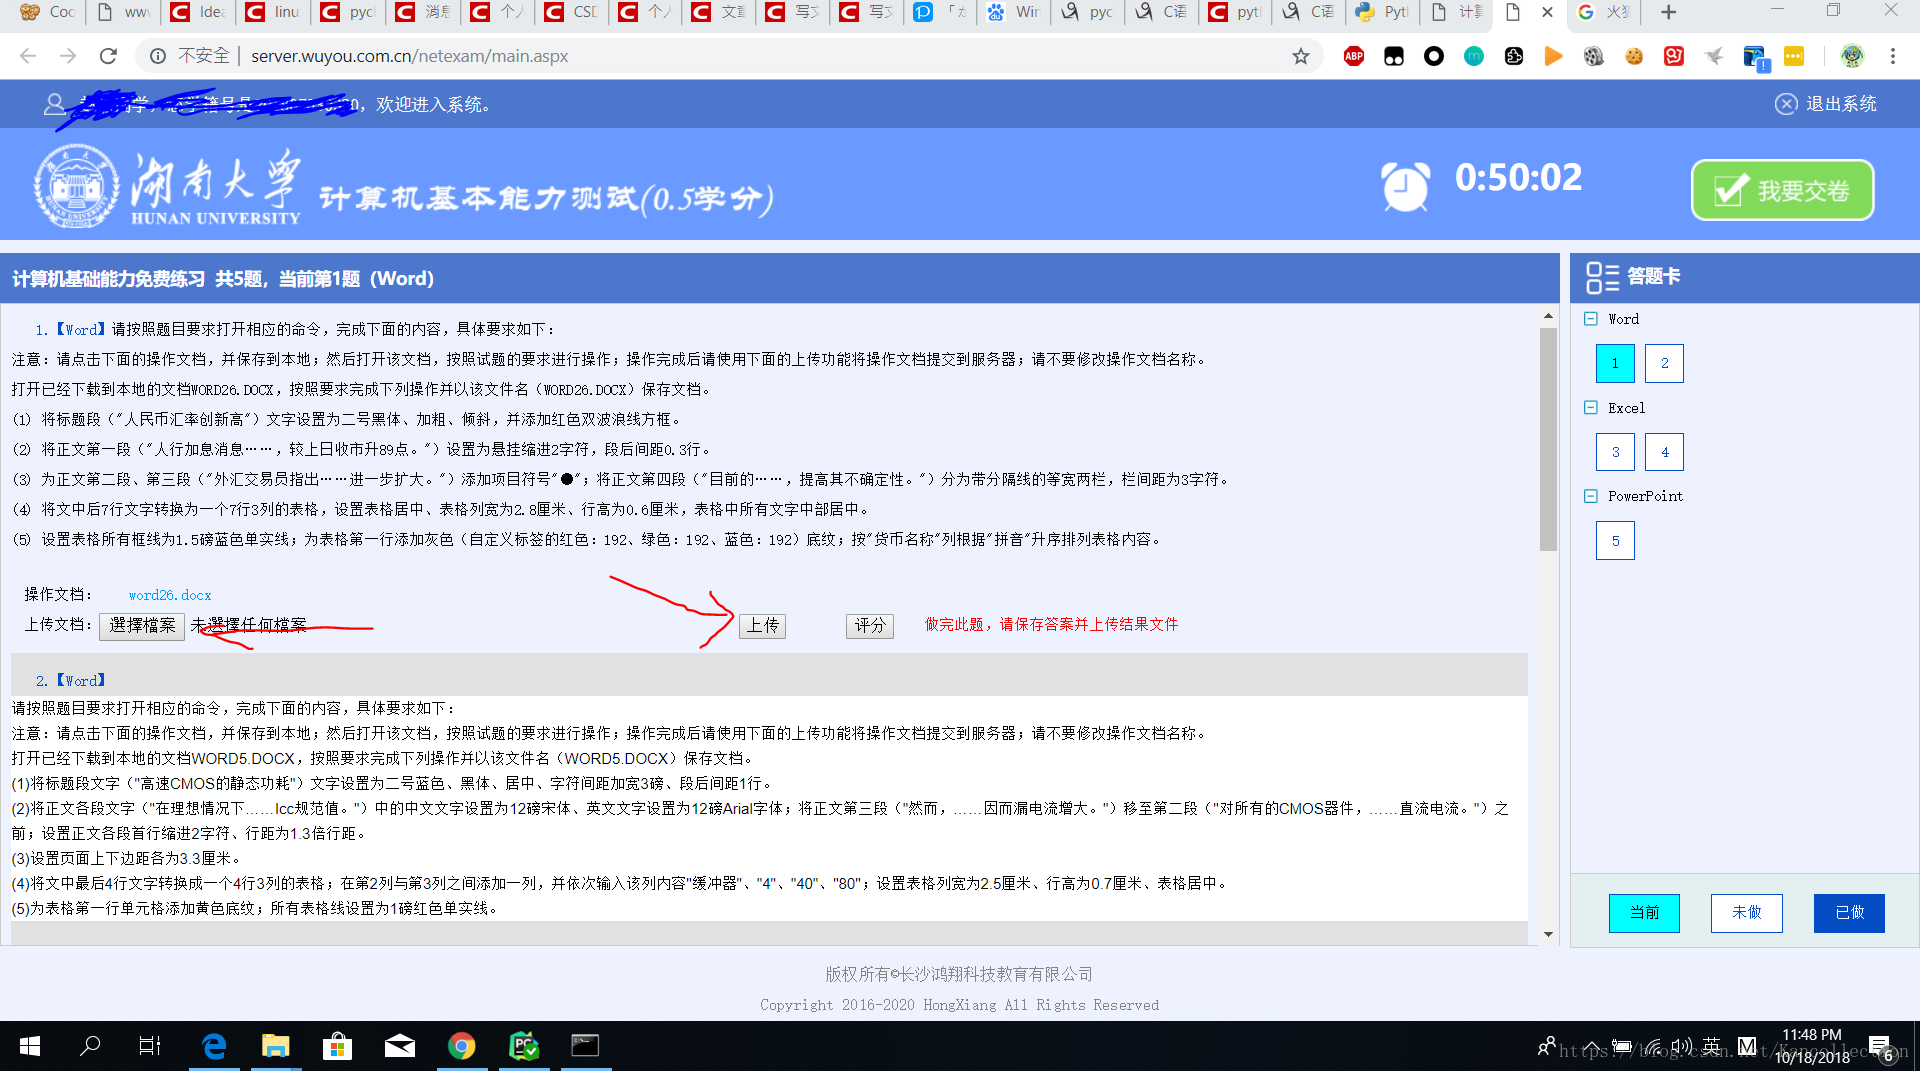Open Chrome from the taskbar
The width and height of the screenshot is (1920, 1071).
pyautogui.click(x=461, y=1046)
